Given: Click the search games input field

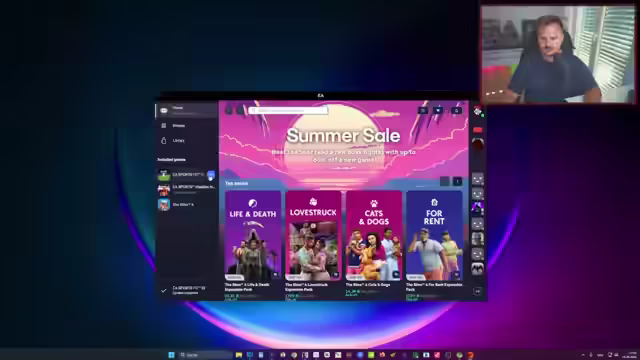Looking at the screenshot, I should [x=288, y=110].
